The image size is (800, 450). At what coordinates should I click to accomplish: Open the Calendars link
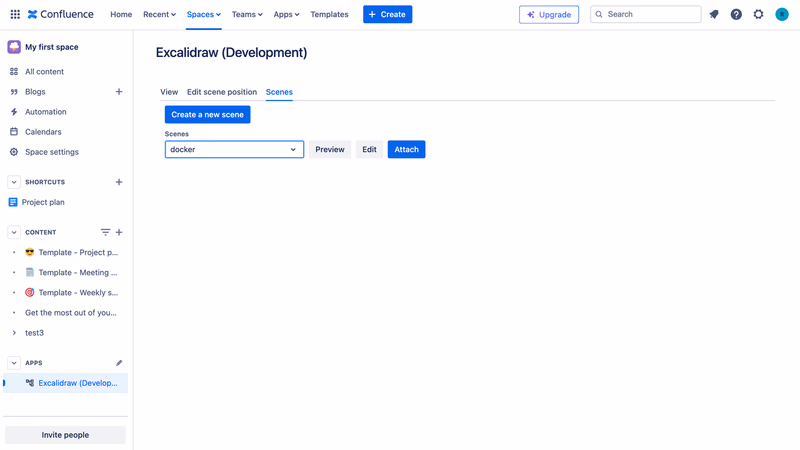43,132
